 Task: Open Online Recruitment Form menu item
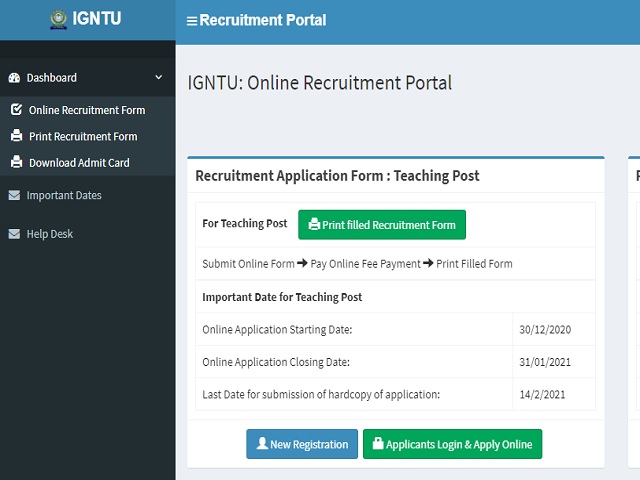(x=87, y=110)
